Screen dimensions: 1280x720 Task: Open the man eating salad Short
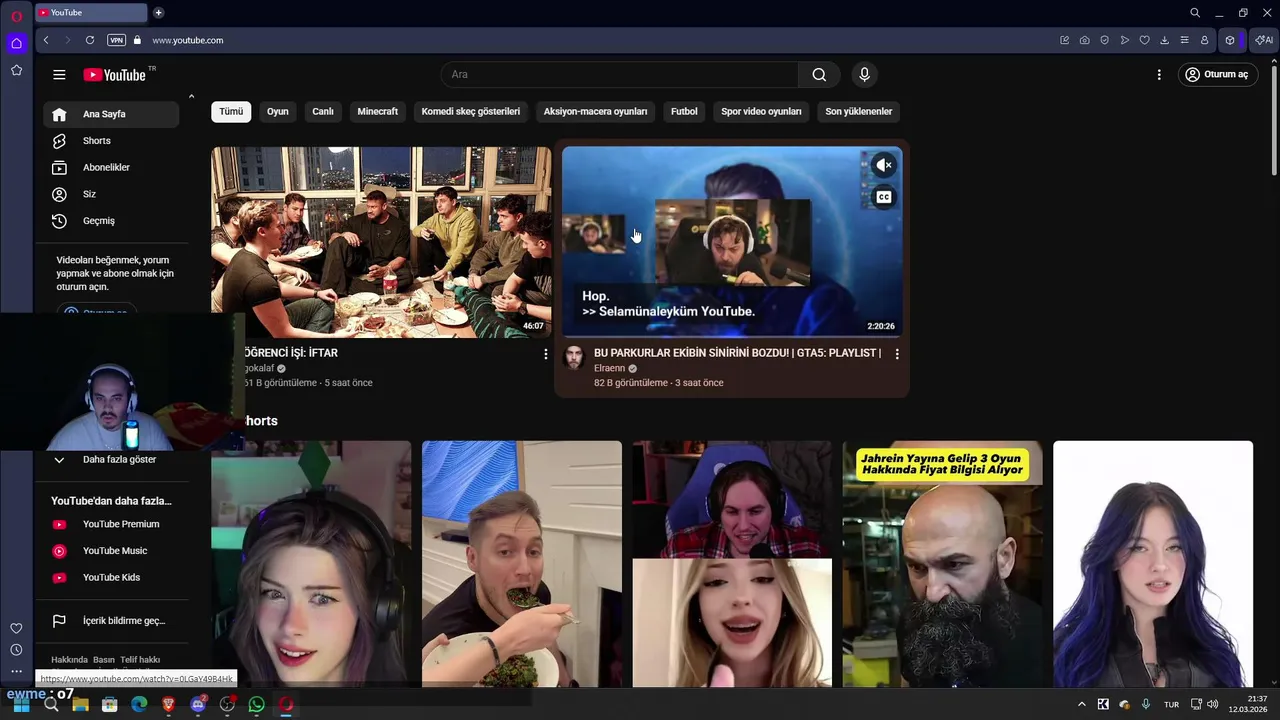[521, 564]
